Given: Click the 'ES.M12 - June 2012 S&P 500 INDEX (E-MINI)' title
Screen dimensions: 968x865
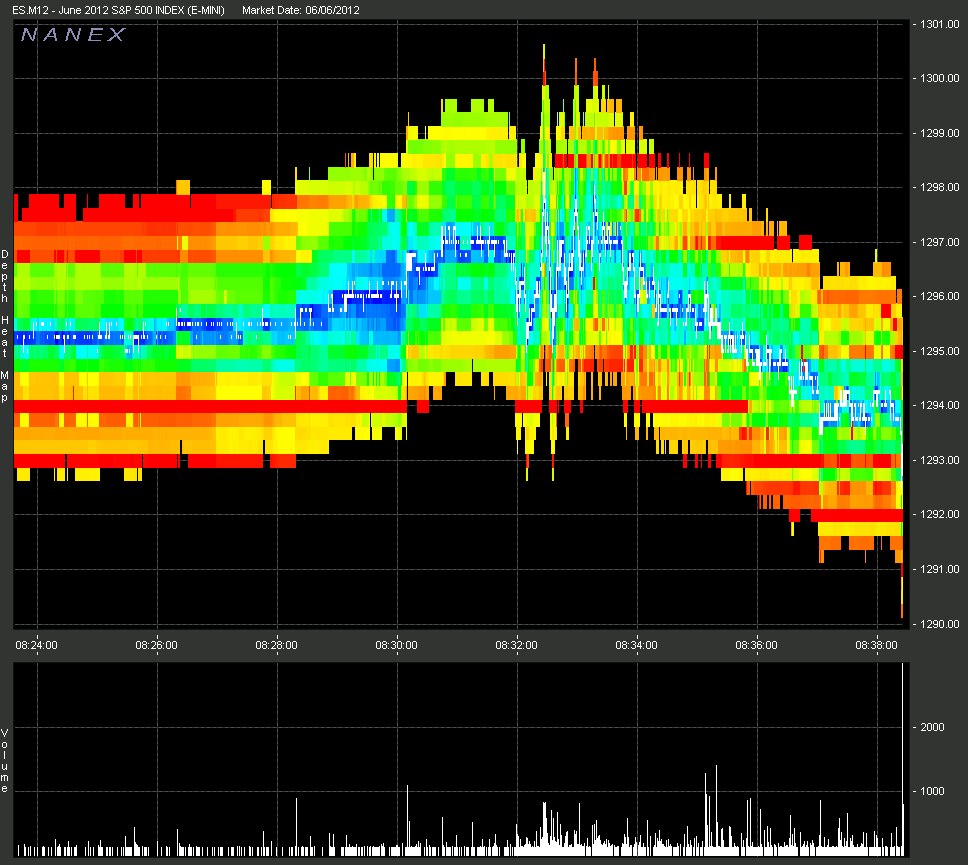Looking at the screenshot, I should pyautogui.click(x=119, y=10).
